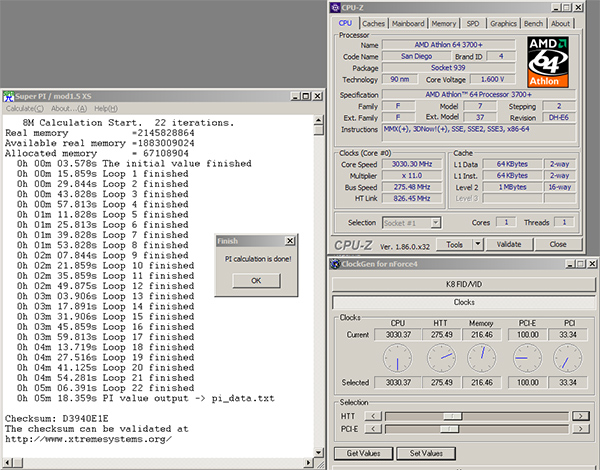
Task: Click the Code Name value San Diego
Action: [416, 56]
